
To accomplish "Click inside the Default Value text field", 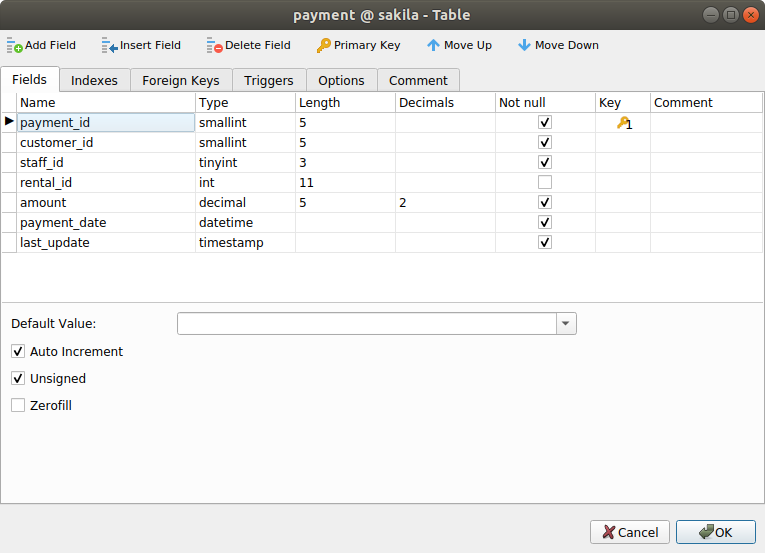I will [x=366, y=324].
